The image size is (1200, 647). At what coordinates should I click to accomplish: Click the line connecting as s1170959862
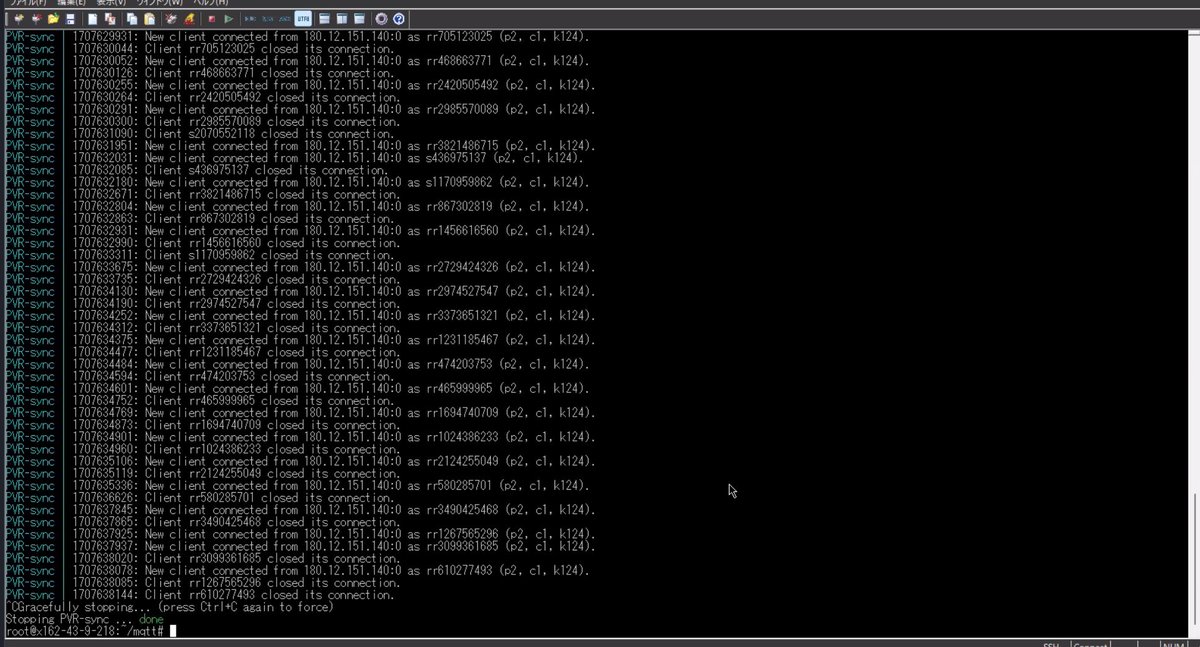300,182
